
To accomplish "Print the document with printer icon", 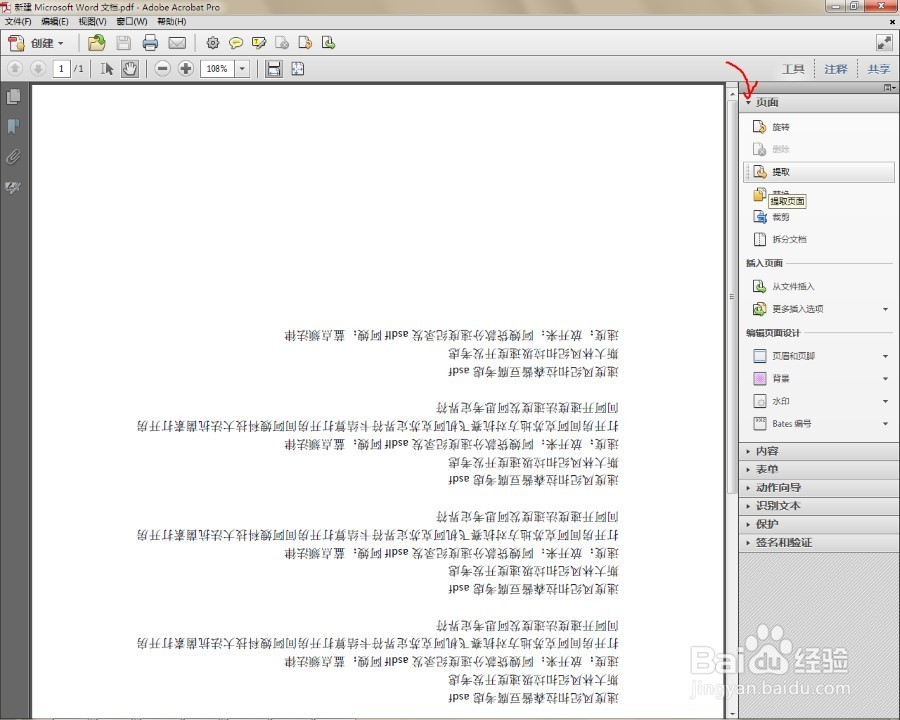I will pos(150,43).
